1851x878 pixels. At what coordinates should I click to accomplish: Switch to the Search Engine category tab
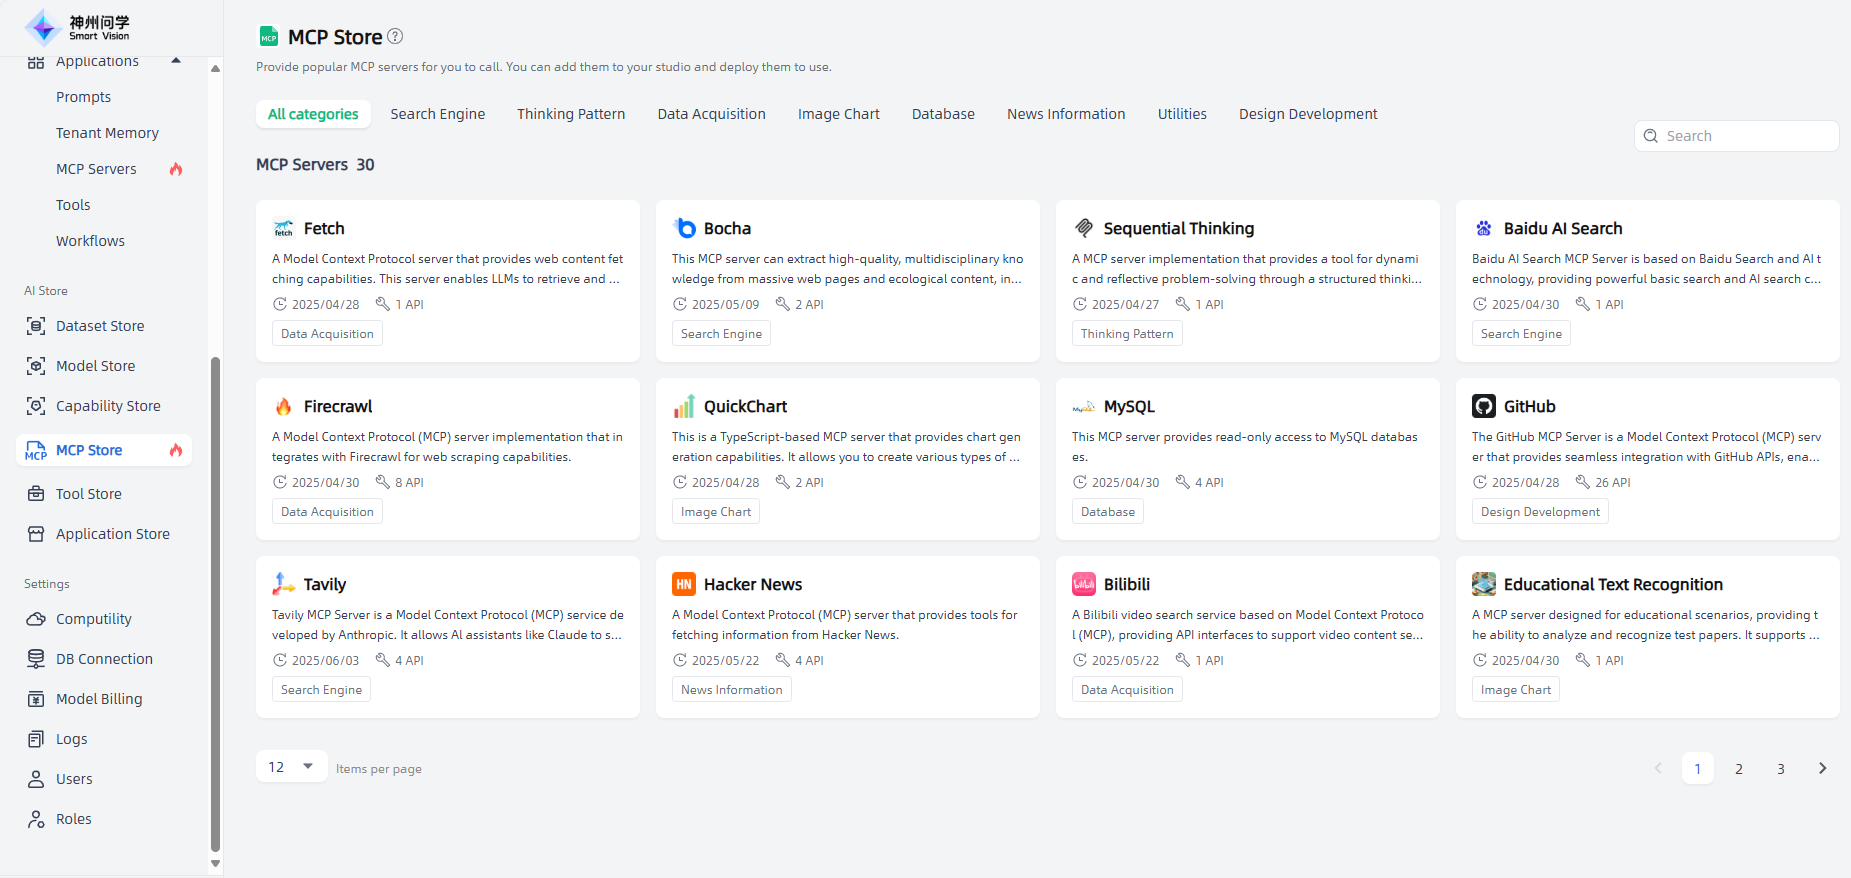438,114
